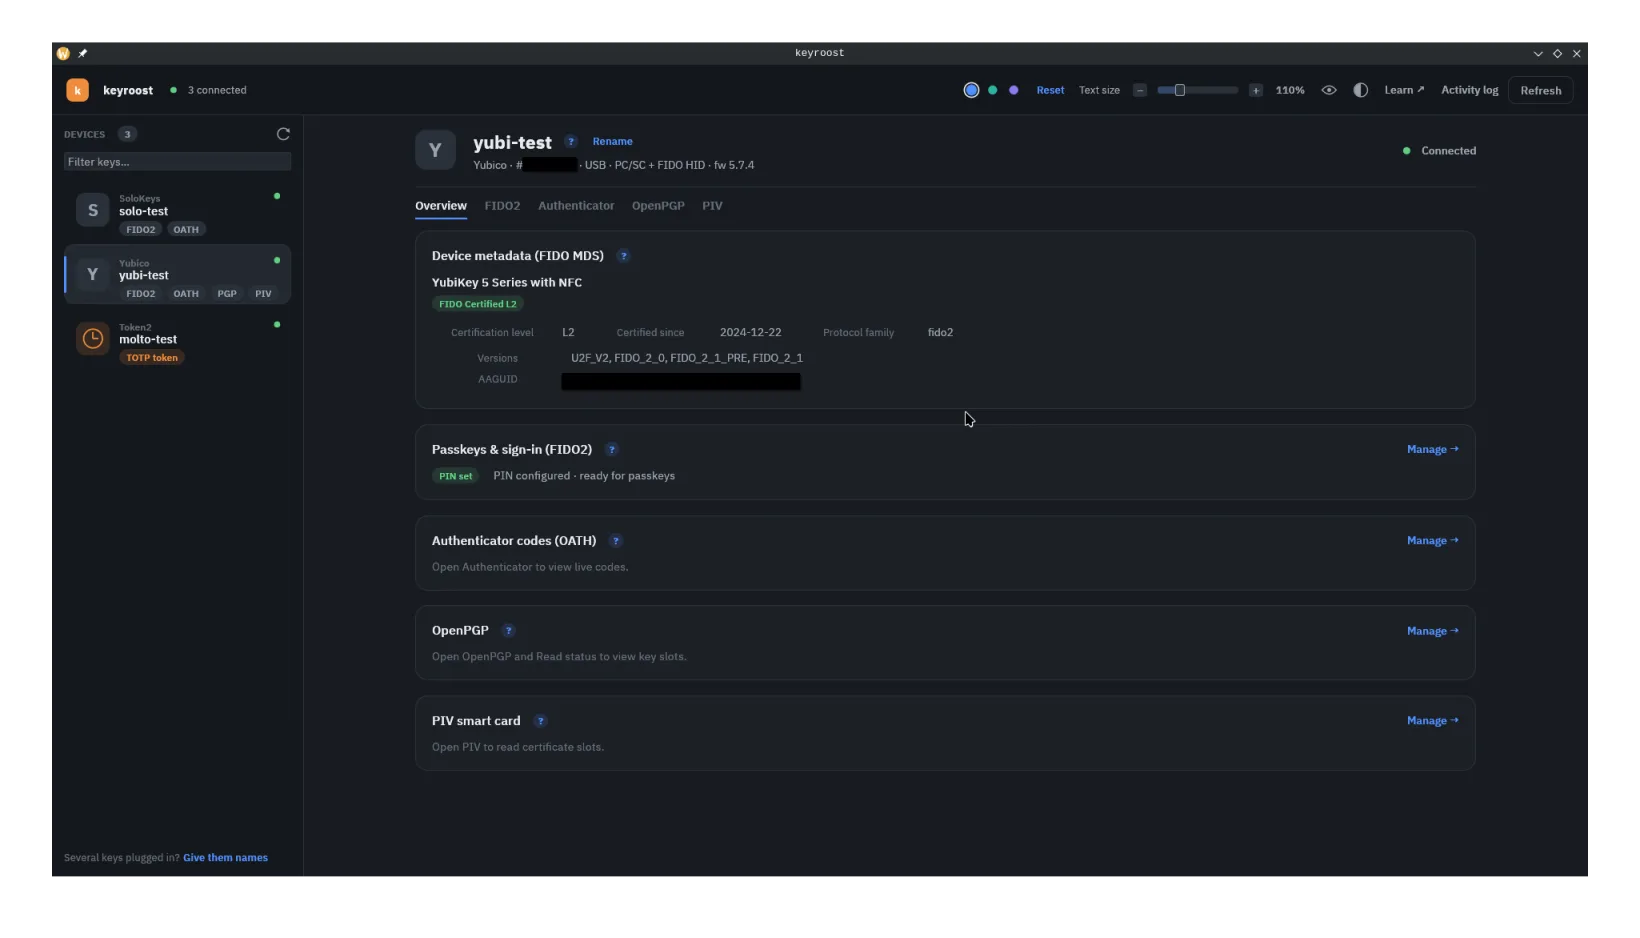Click the molto-test device entry

tap(177, 341)
